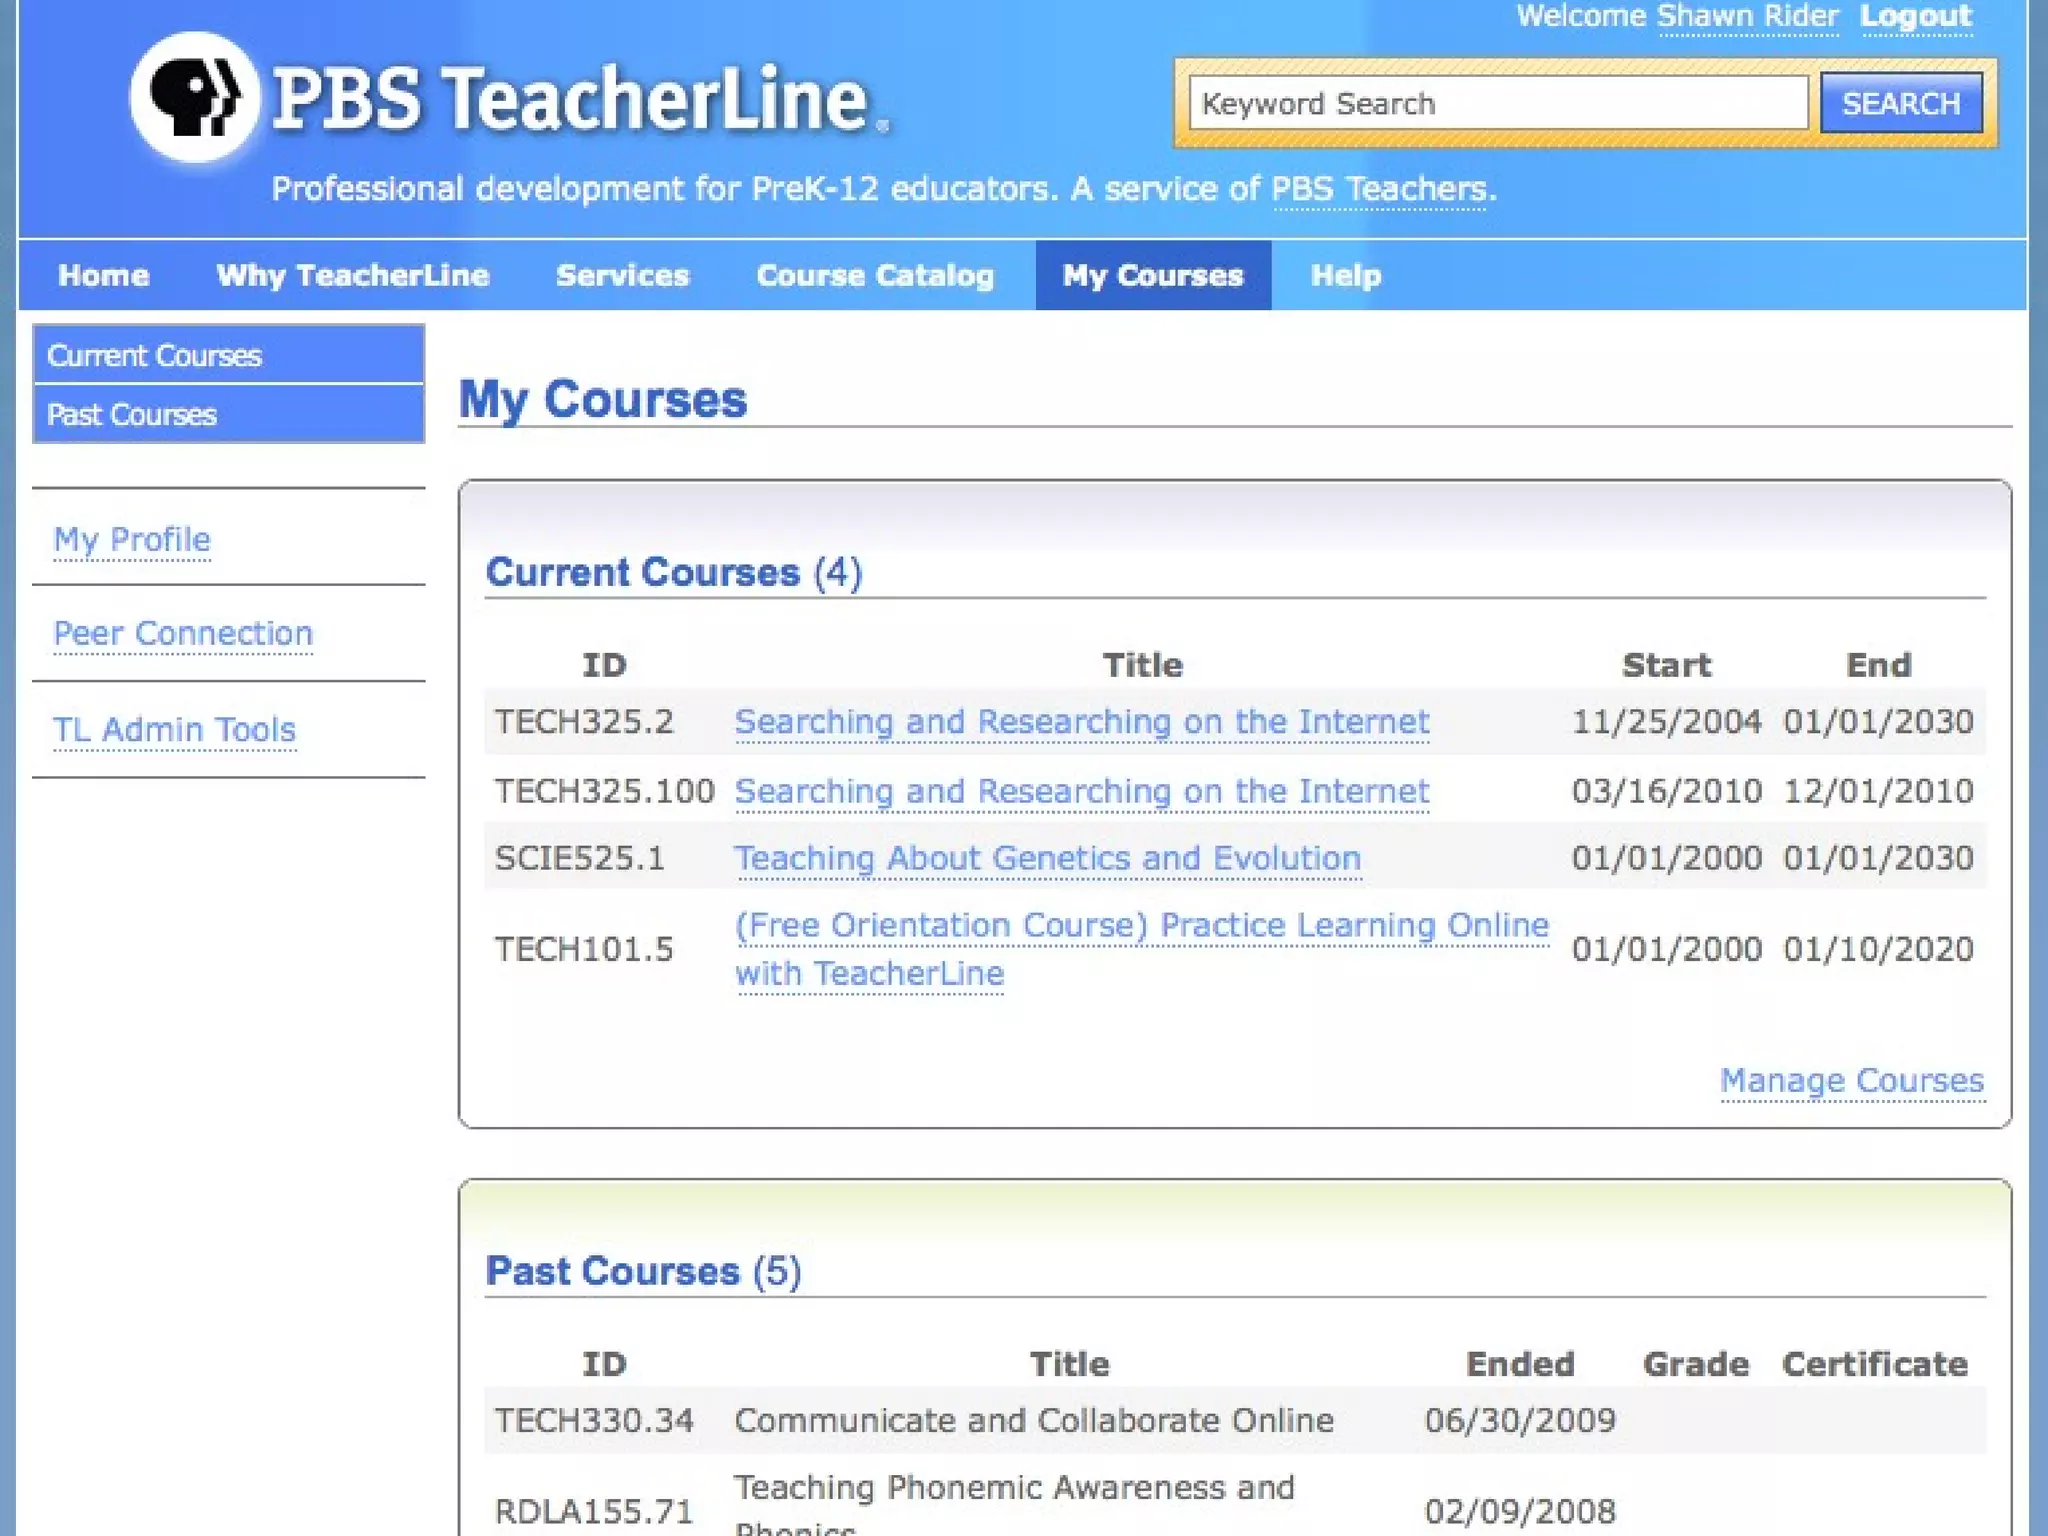Open Shawn Rider user link
This screenshot has width=2048, height=1536.
(1747, 17)
